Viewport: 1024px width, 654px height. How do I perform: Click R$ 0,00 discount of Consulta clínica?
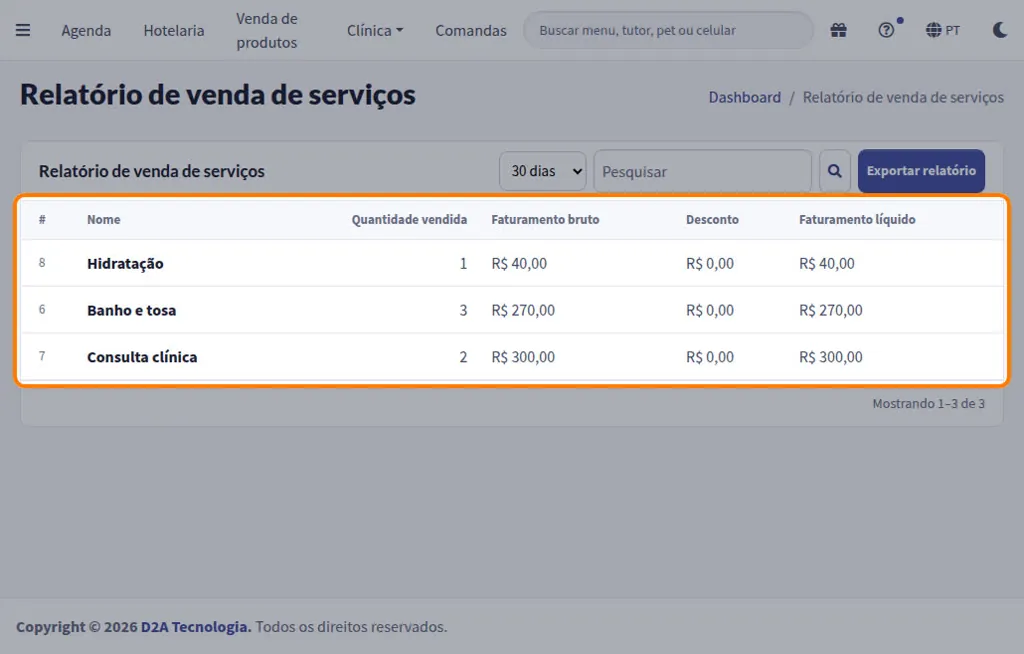(710, 357)
